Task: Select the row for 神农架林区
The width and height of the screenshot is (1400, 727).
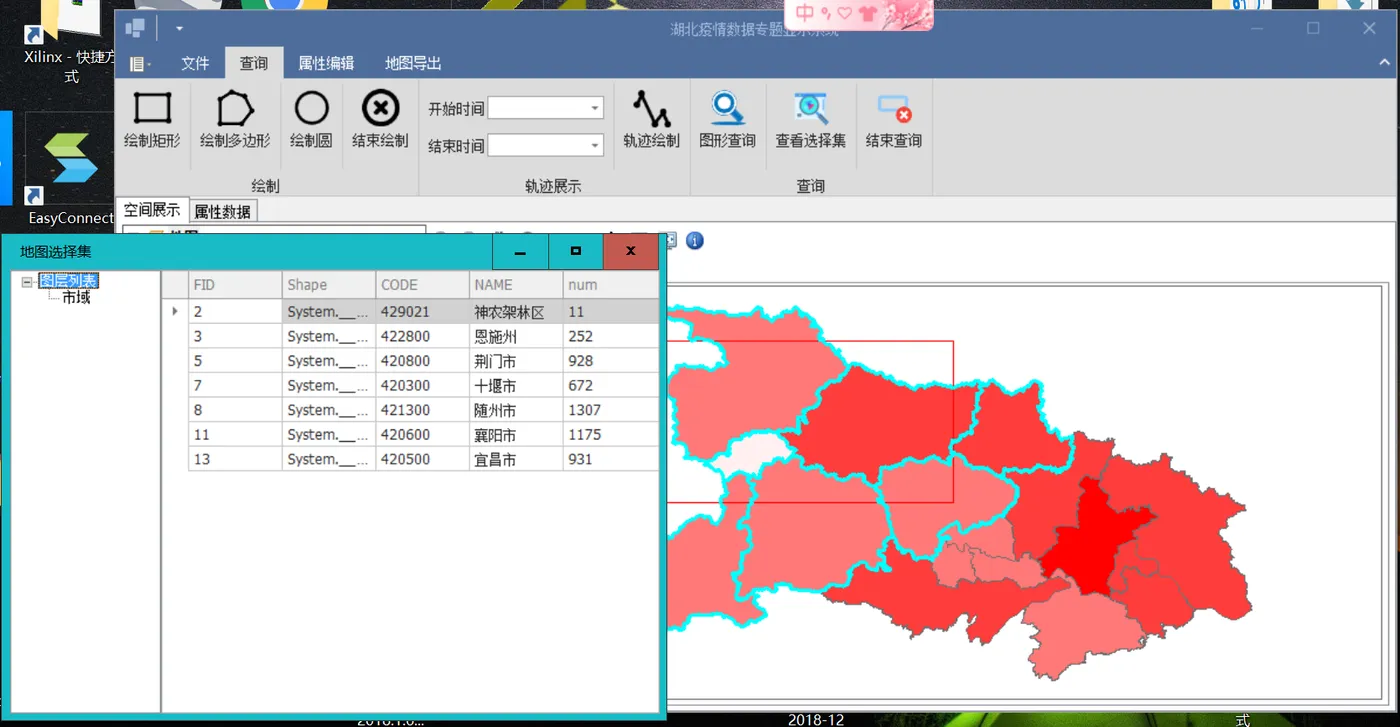Action: click(410, 312)
